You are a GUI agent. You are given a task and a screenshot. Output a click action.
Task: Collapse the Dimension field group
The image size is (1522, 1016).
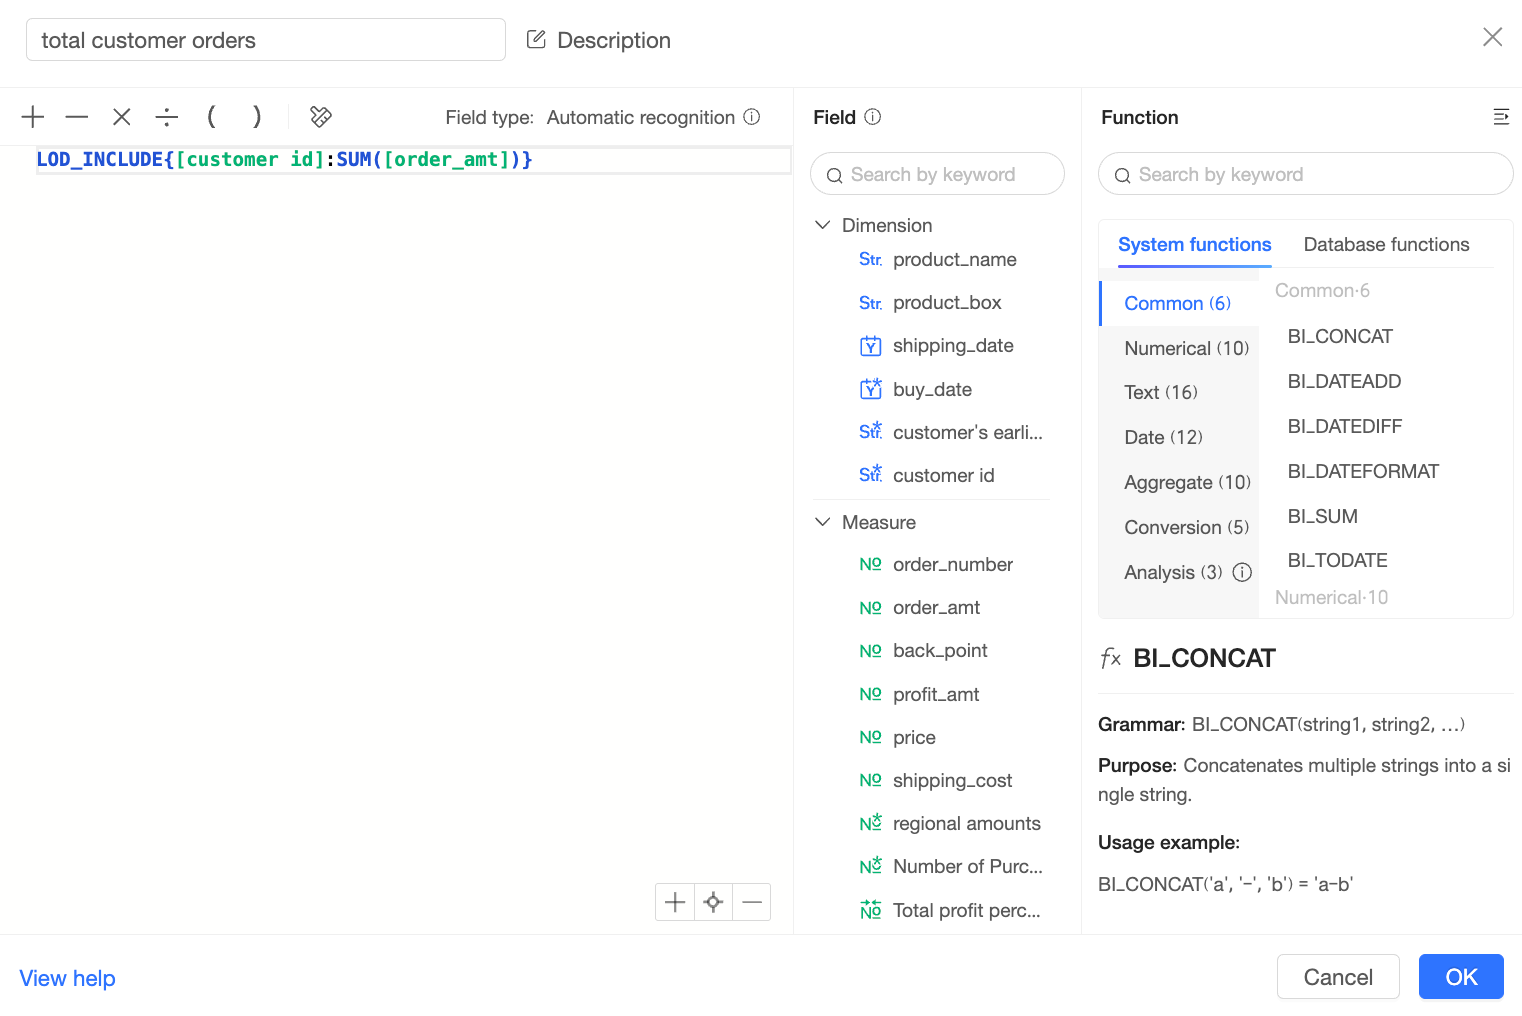pos(823,225)
